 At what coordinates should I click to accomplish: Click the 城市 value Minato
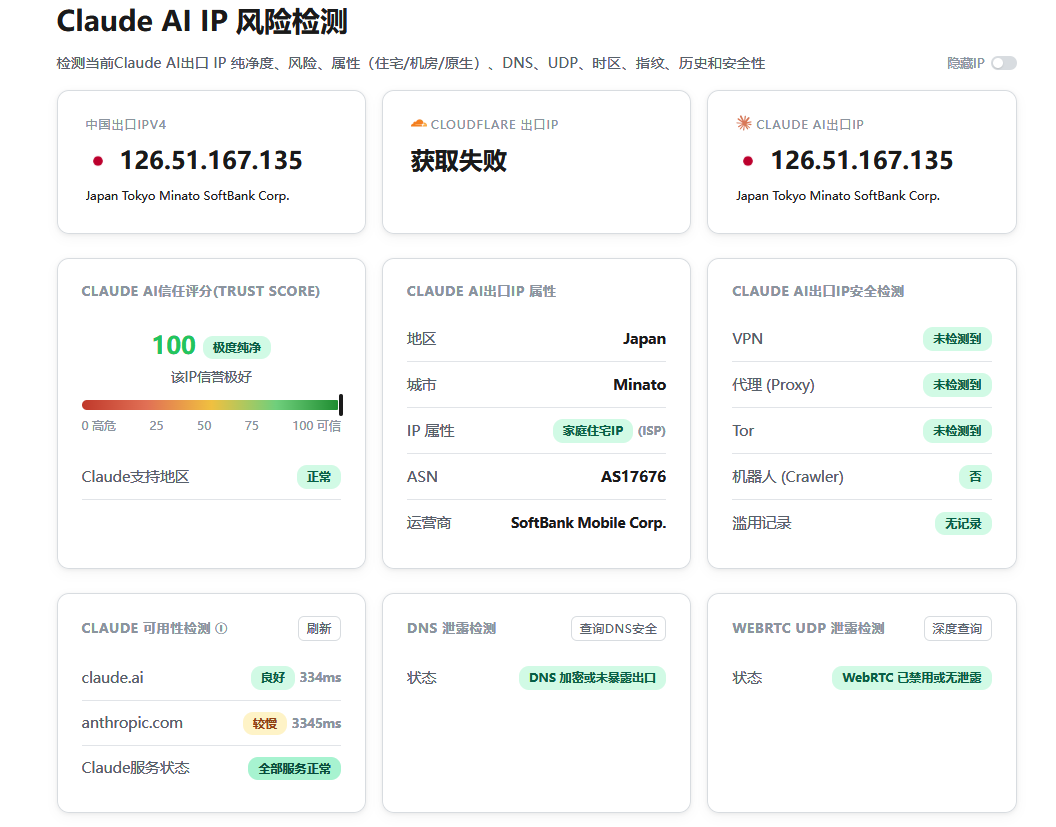click(639, 385)
